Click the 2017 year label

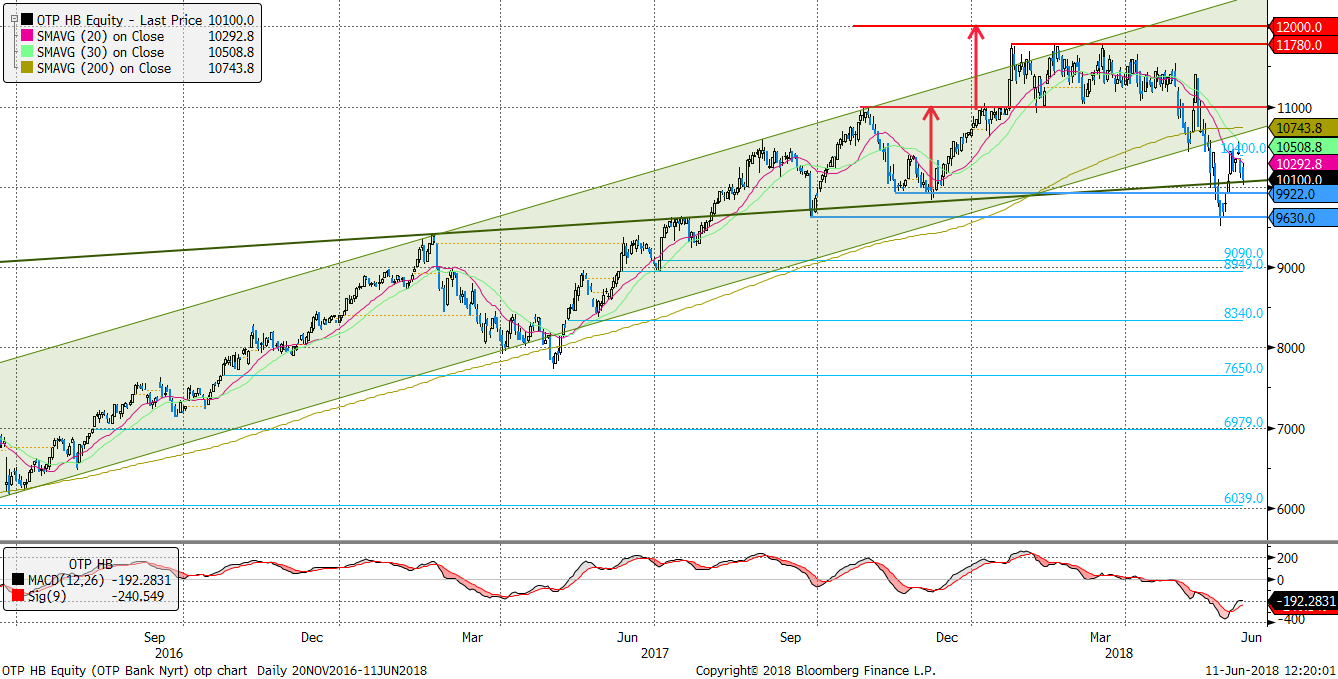coord(654,652)
